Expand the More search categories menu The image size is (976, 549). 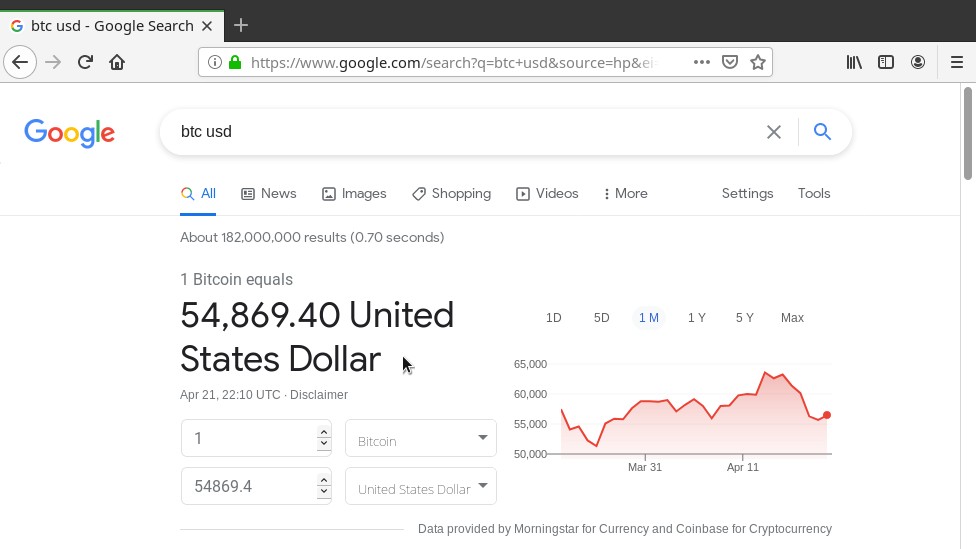coord(626,194)
